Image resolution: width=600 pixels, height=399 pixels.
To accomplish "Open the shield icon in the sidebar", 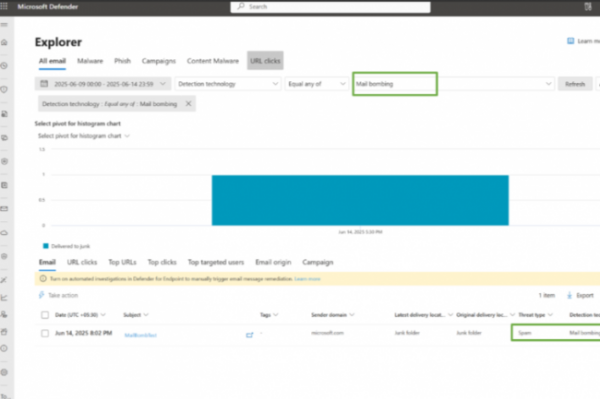I will (x=4, y=90).
